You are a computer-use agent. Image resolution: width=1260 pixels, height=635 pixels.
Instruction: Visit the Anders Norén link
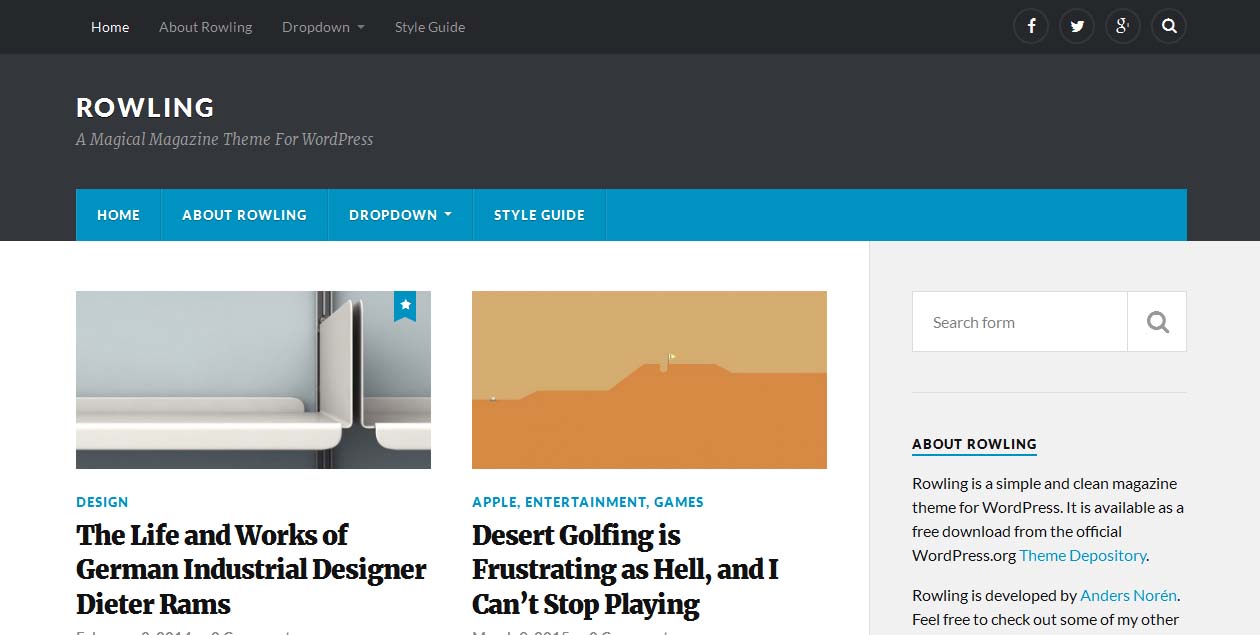pos(1129,595)
